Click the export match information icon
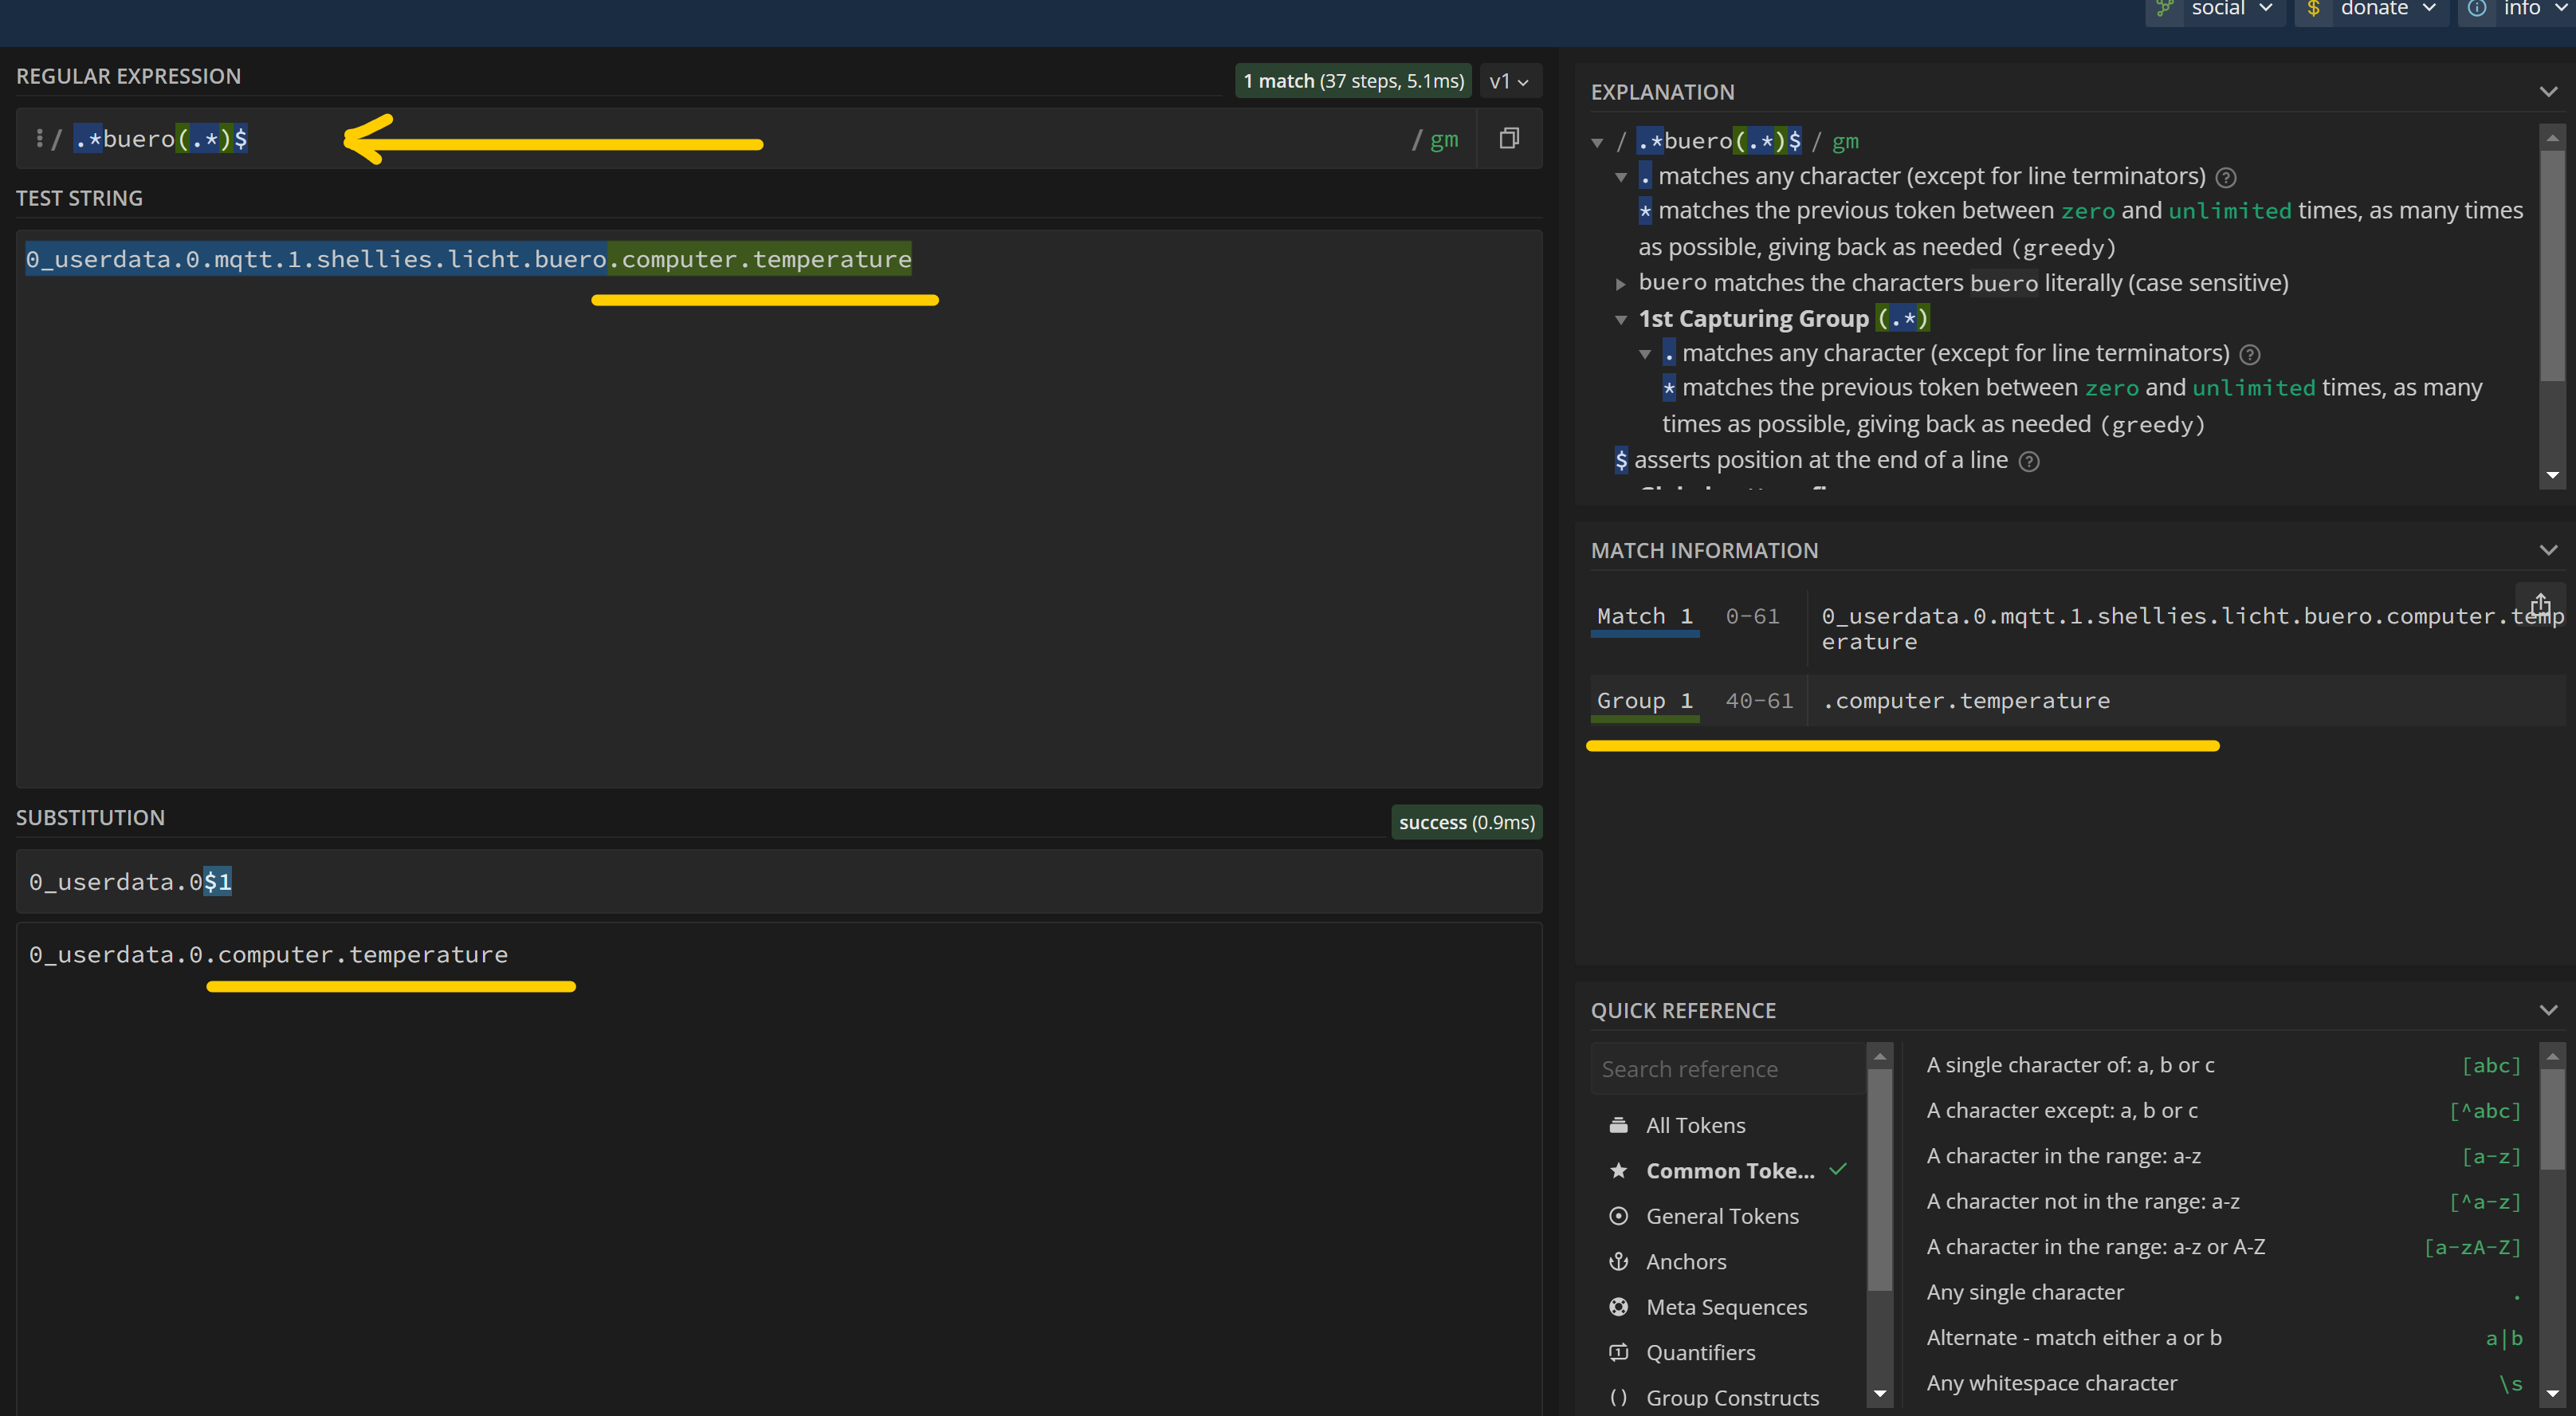Screen dimensions: 2576x1416 pos(2540,604)
